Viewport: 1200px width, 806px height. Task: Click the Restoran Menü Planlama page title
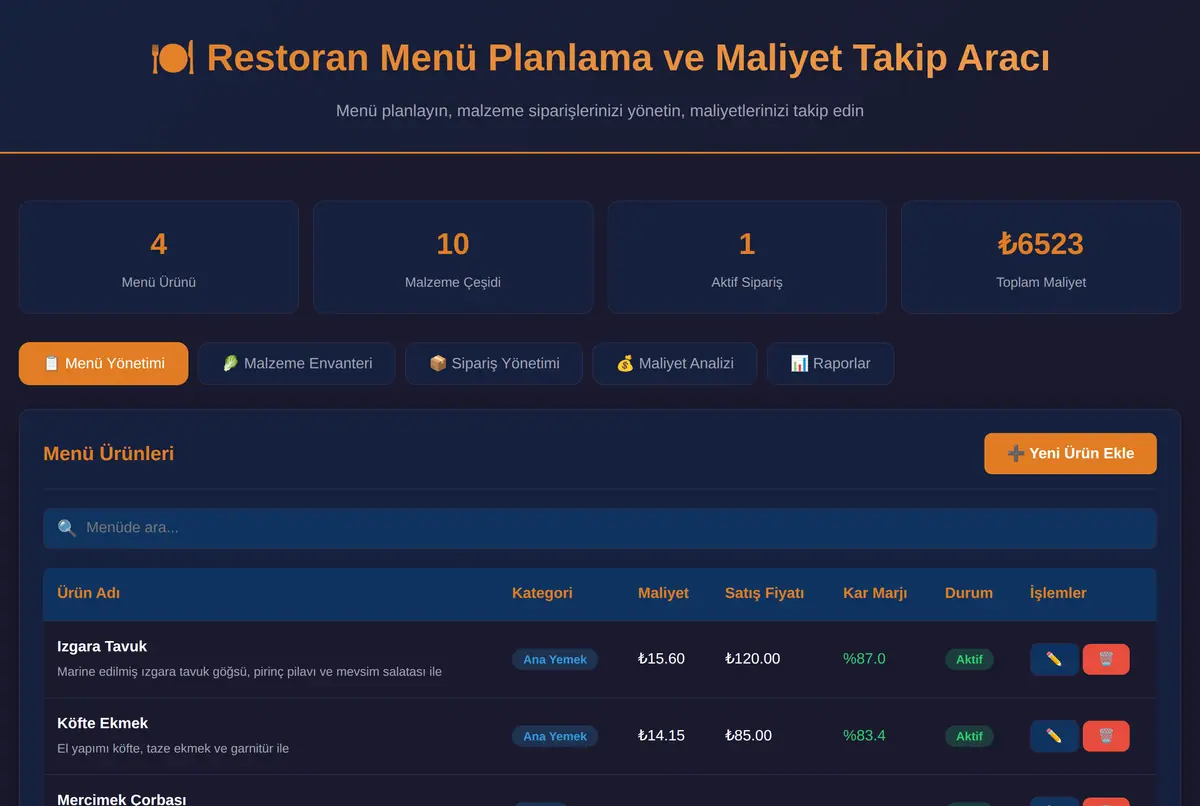[628, 58]
